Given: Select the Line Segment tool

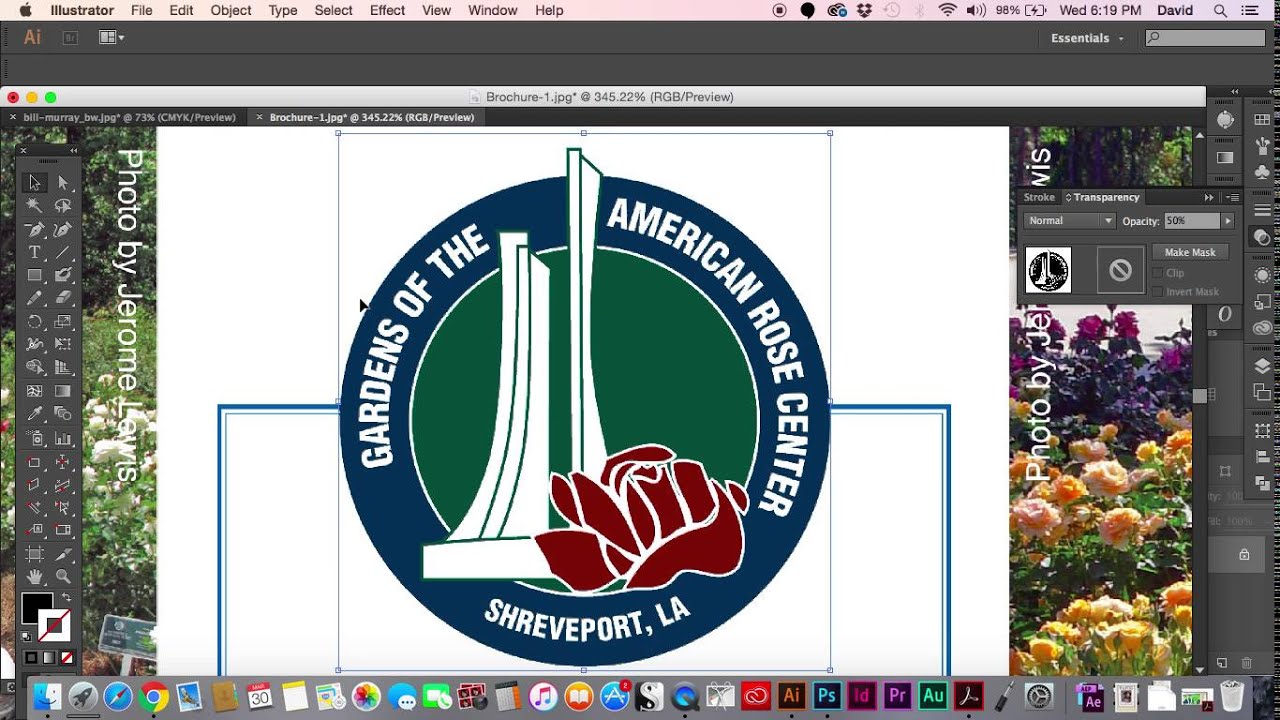Looking at the screenshot, I should coord(63,252).
